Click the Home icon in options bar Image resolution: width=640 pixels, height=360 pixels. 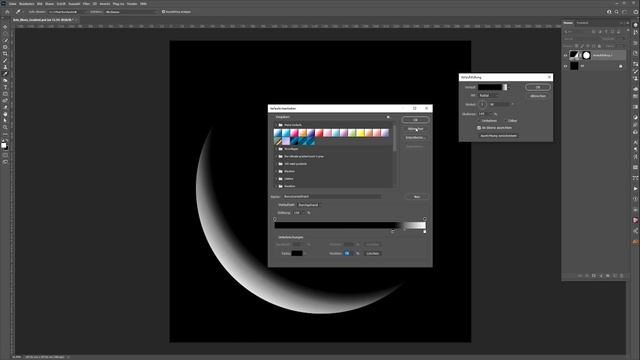tap(7, 12)
